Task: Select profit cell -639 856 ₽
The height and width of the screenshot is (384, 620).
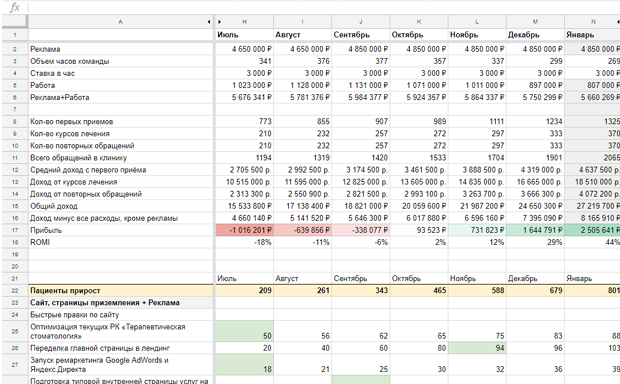Action: point(302,230)
